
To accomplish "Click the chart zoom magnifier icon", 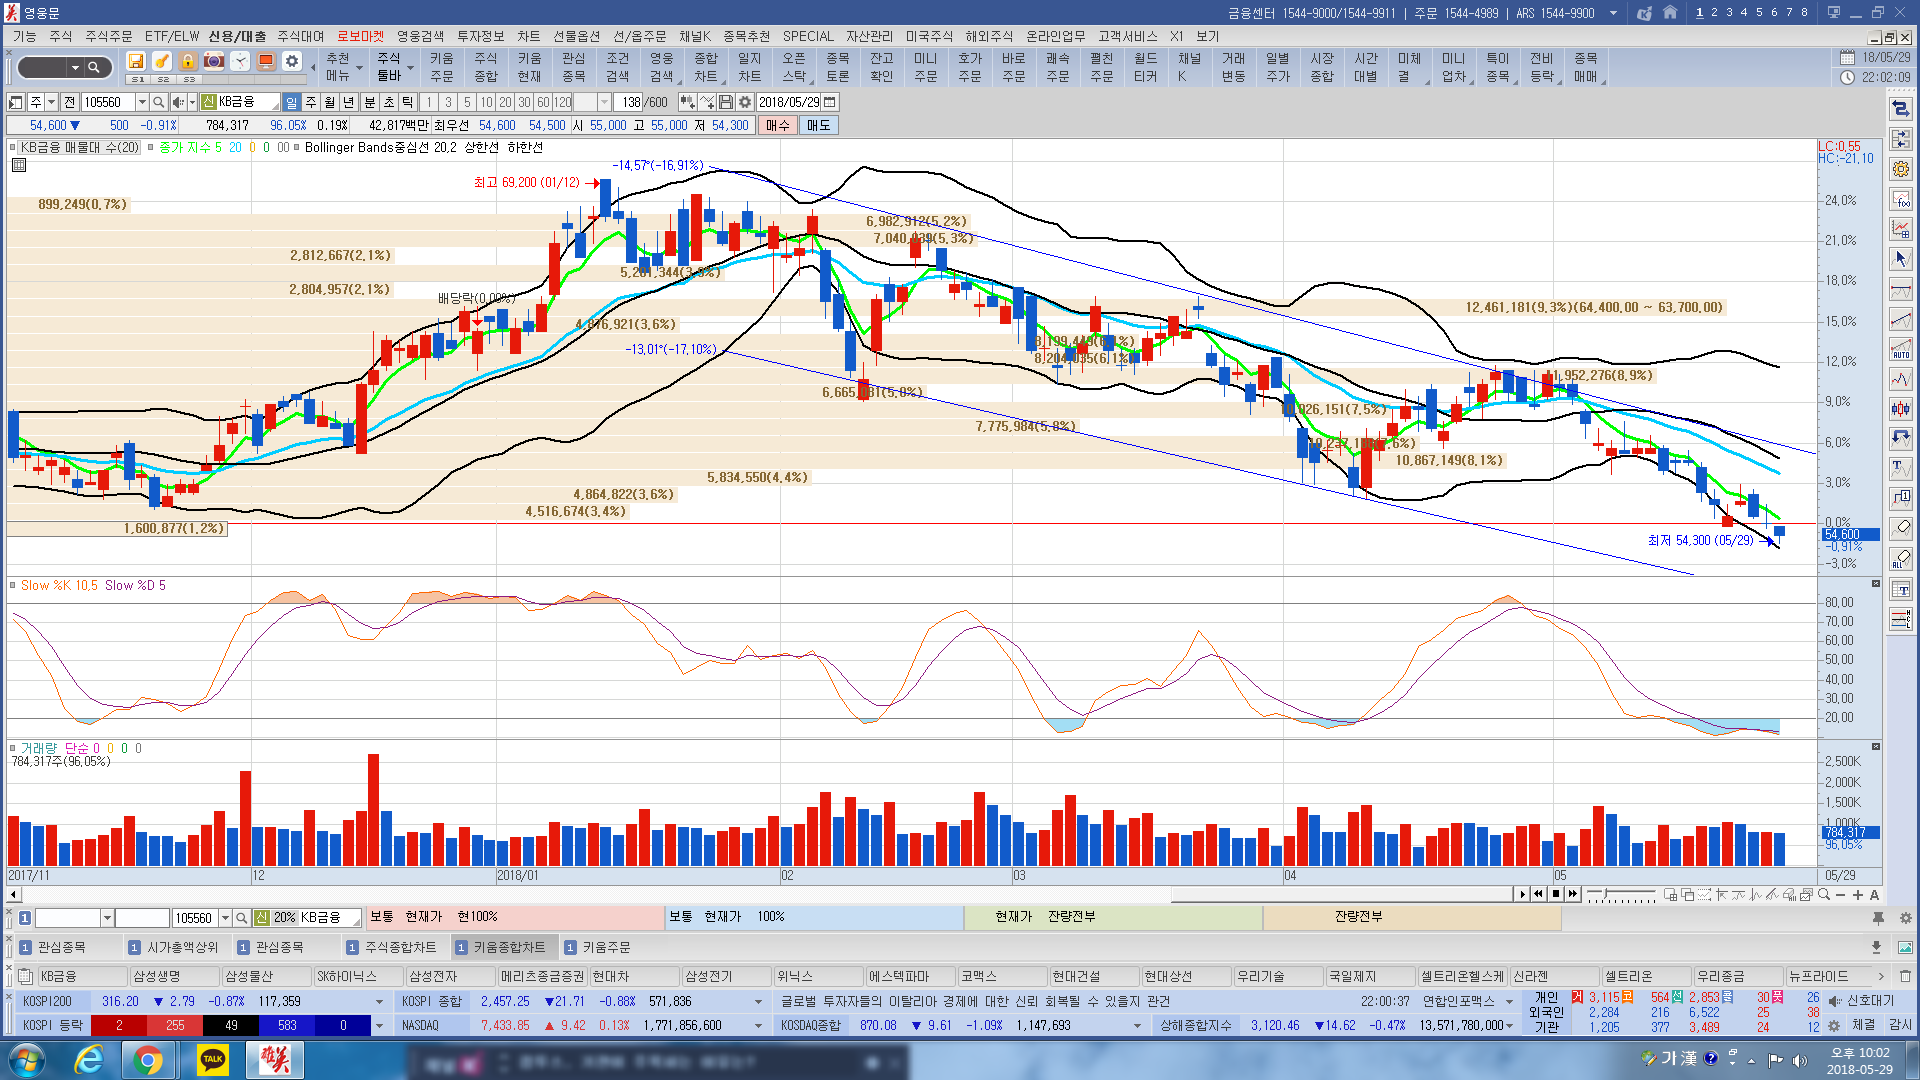I will 1823,895.
